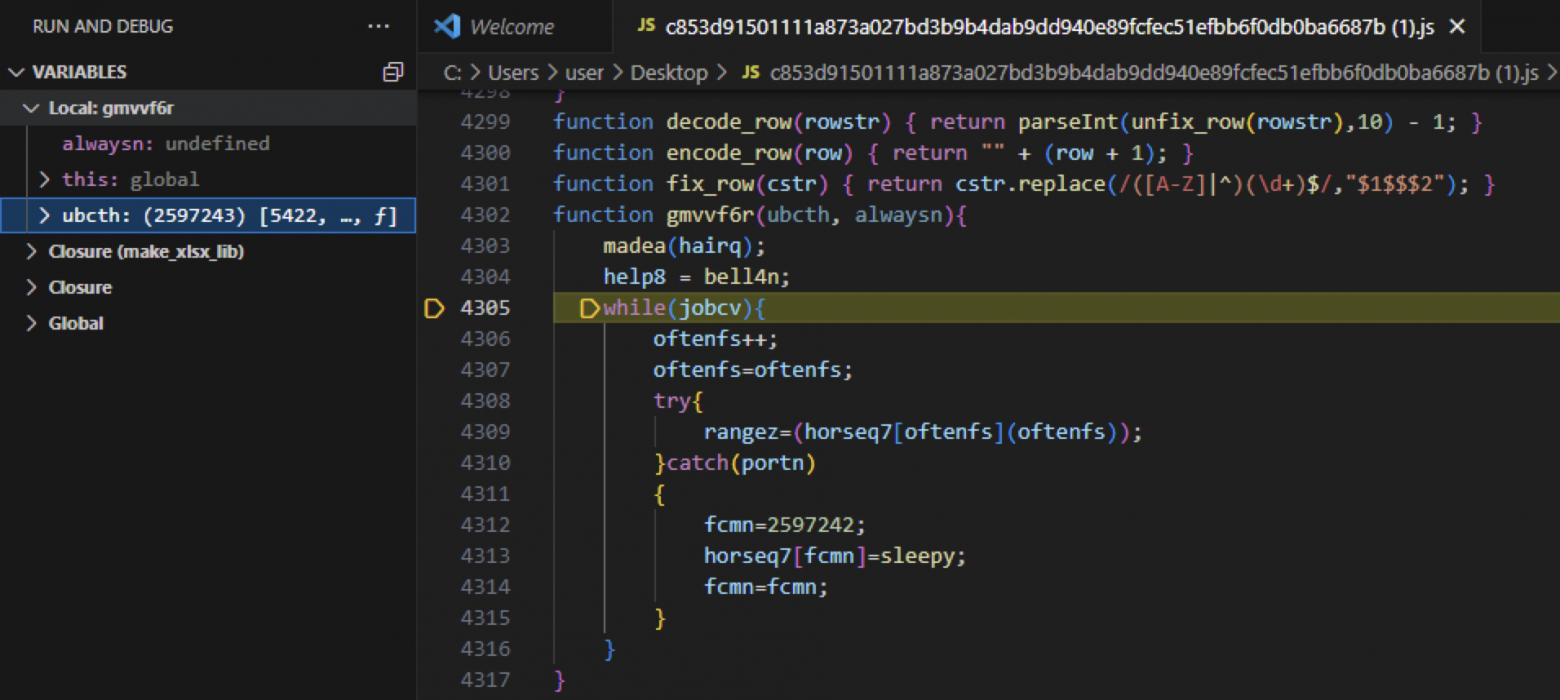This screenshot has width=1560, height=700.
Task: Click the chevron after the filename in the breadcrumb
Action: (x=1552, y=72)
